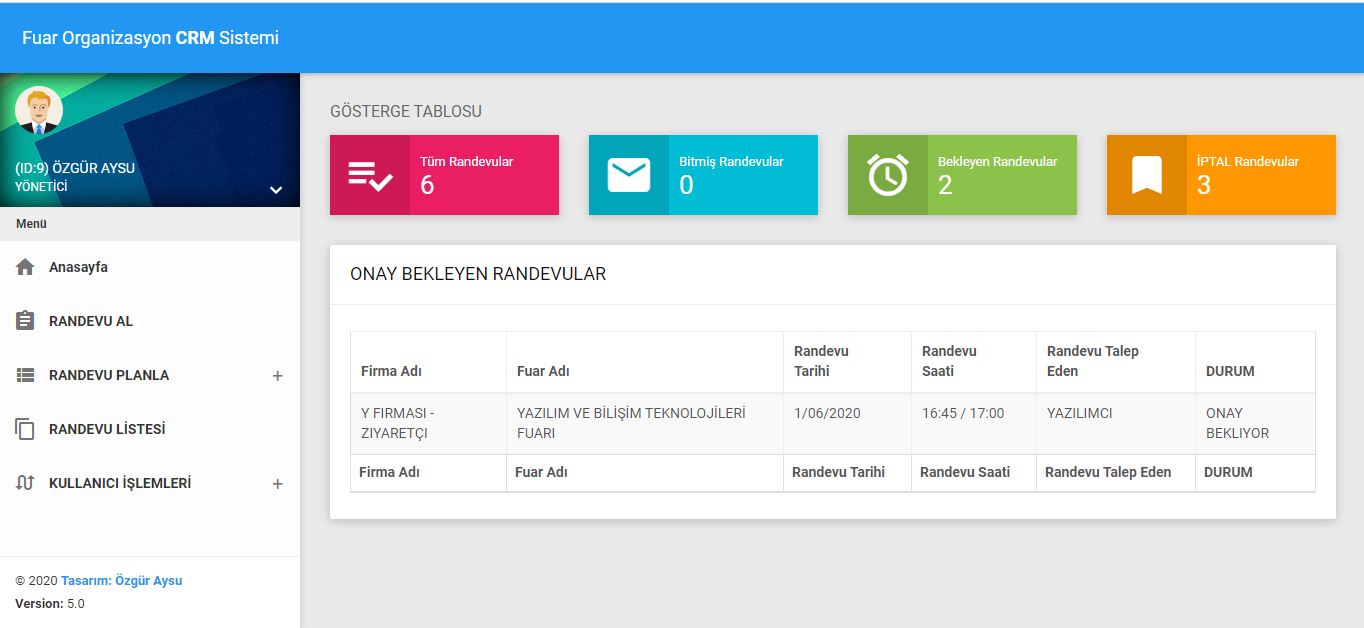
Task: Go to RANDEVU LİSTESİ menu item
Action: 106,429
